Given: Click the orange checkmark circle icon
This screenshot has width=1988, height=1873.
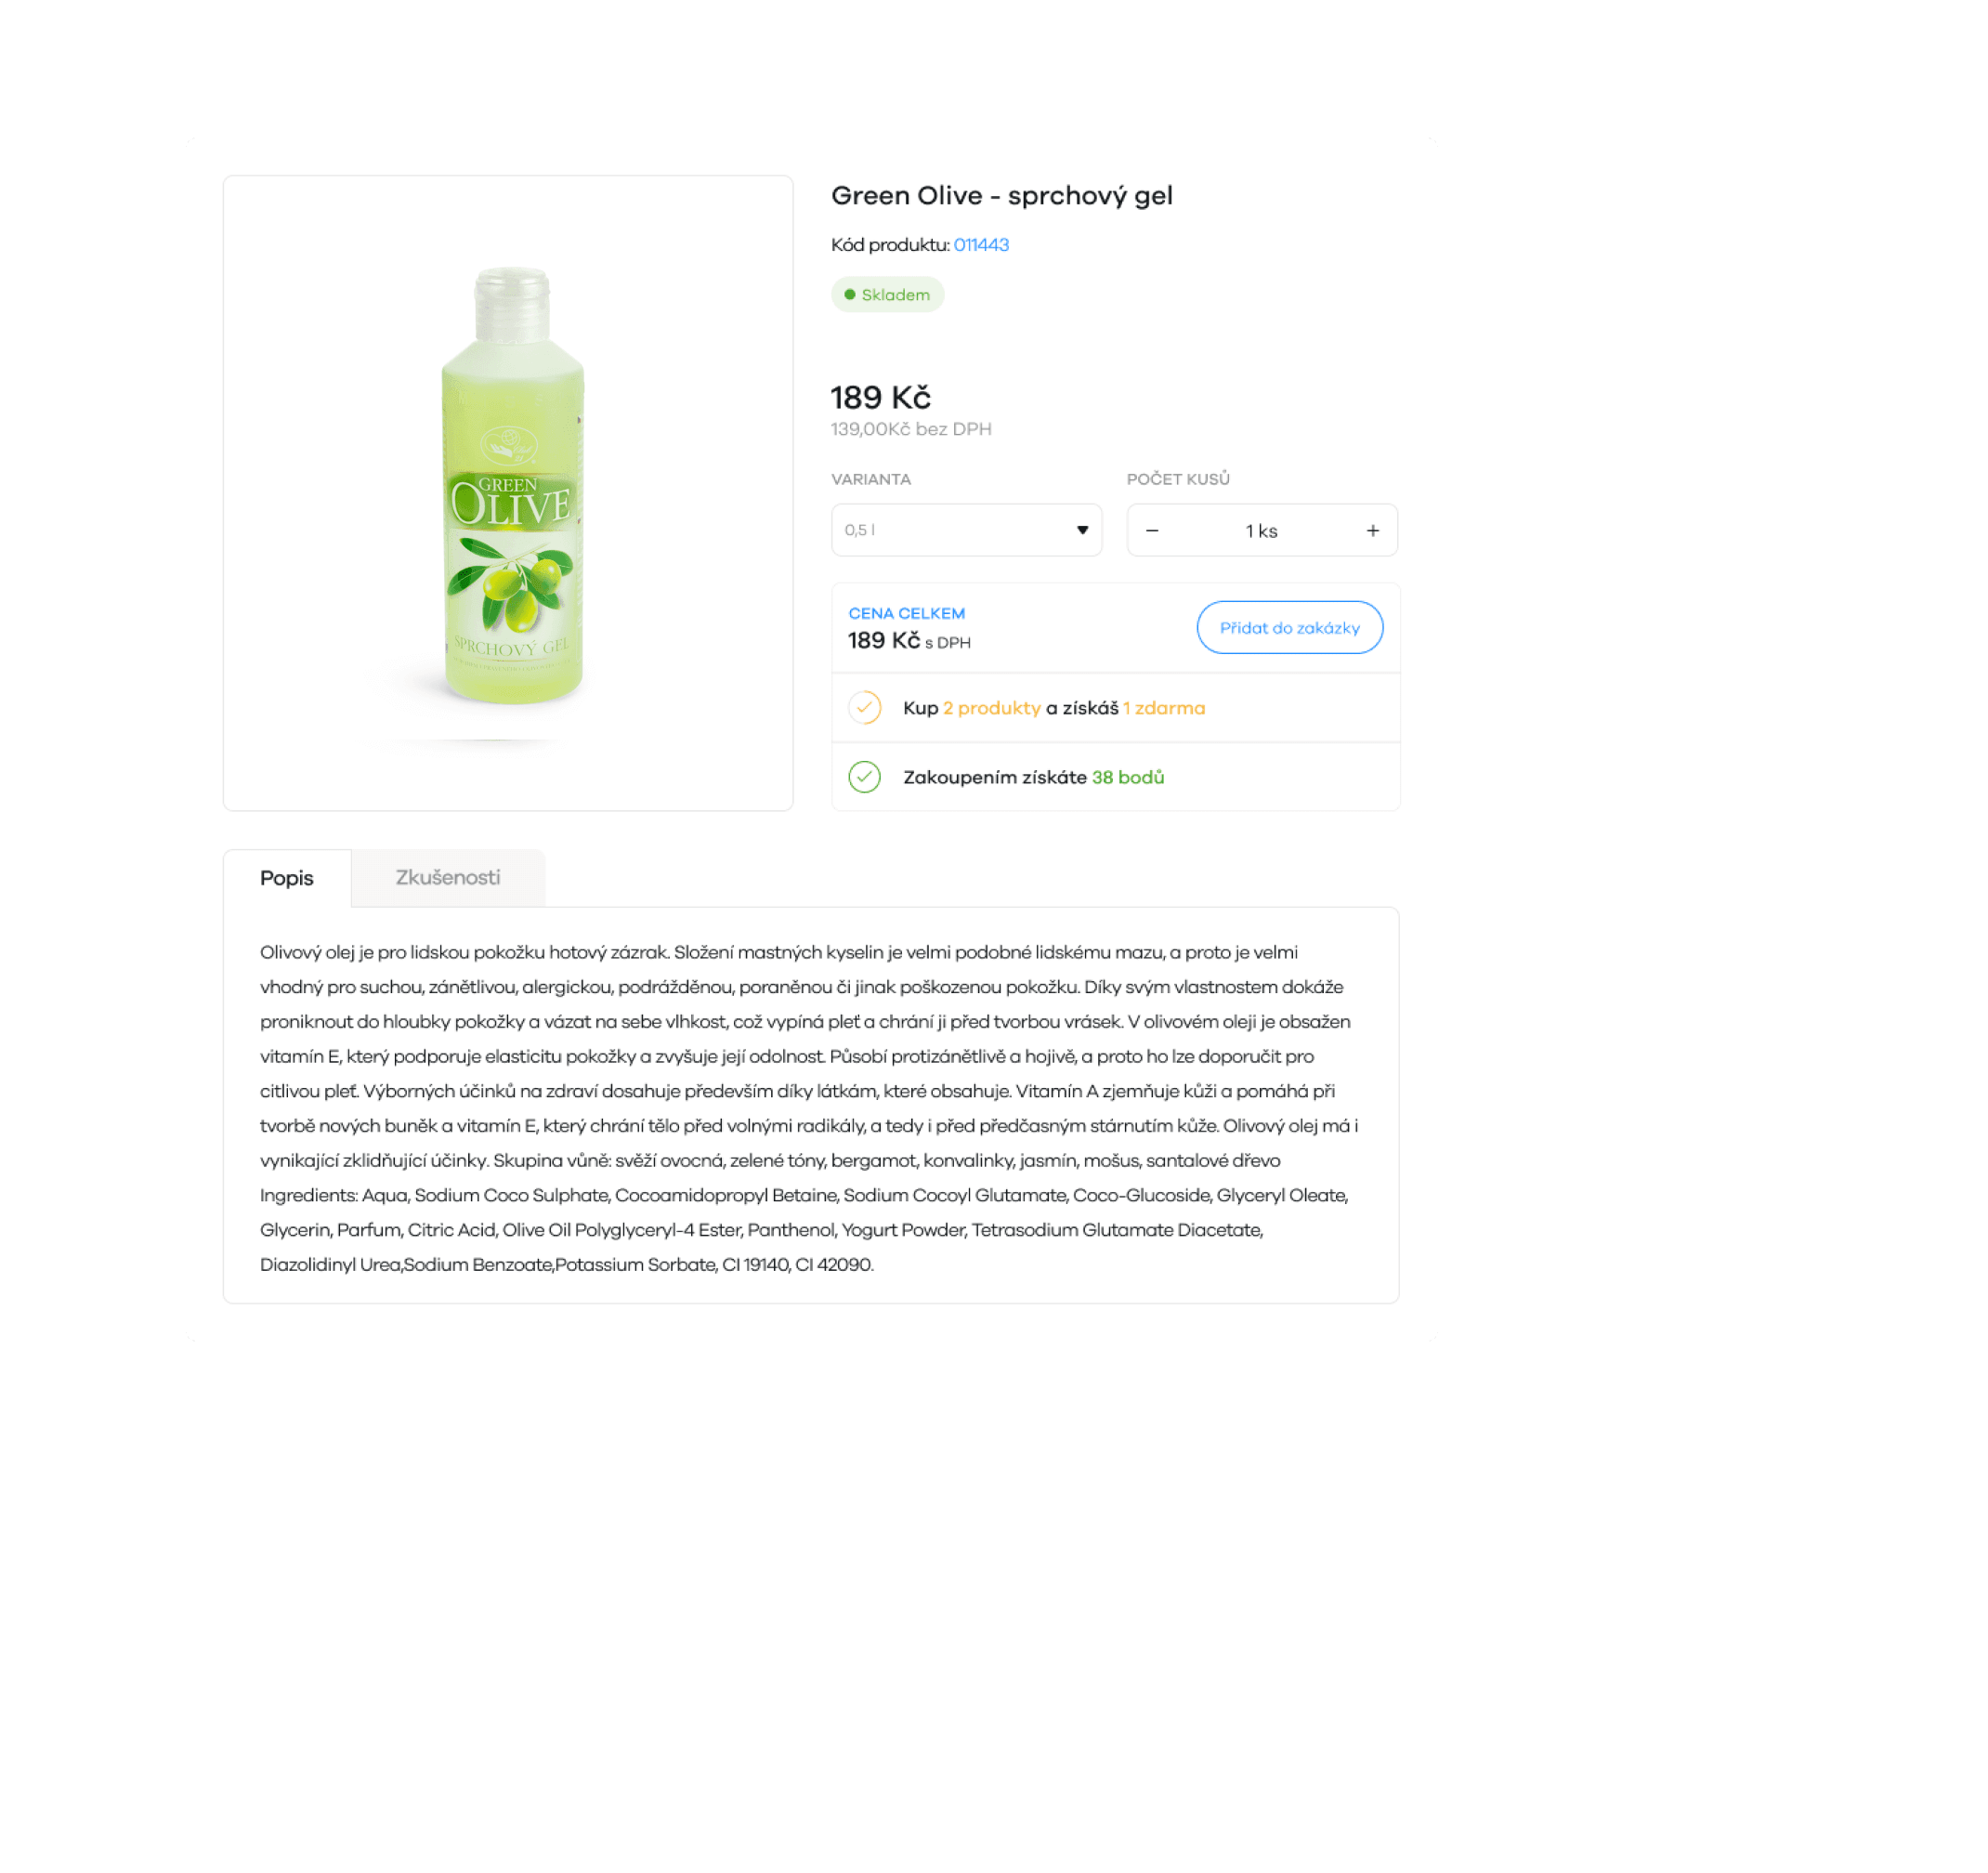Looking at the screenshot, I should coord(865,708).
